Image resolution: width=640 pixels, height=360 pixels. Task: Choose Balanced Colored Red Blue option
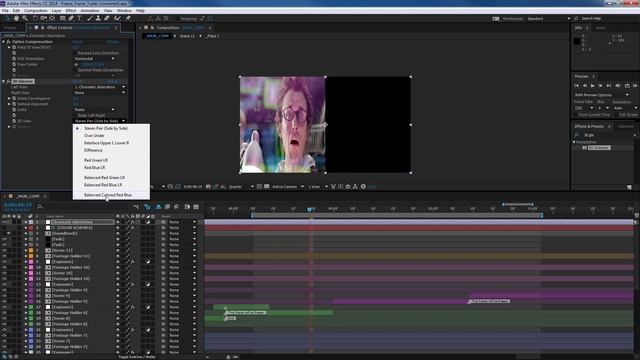108,195
